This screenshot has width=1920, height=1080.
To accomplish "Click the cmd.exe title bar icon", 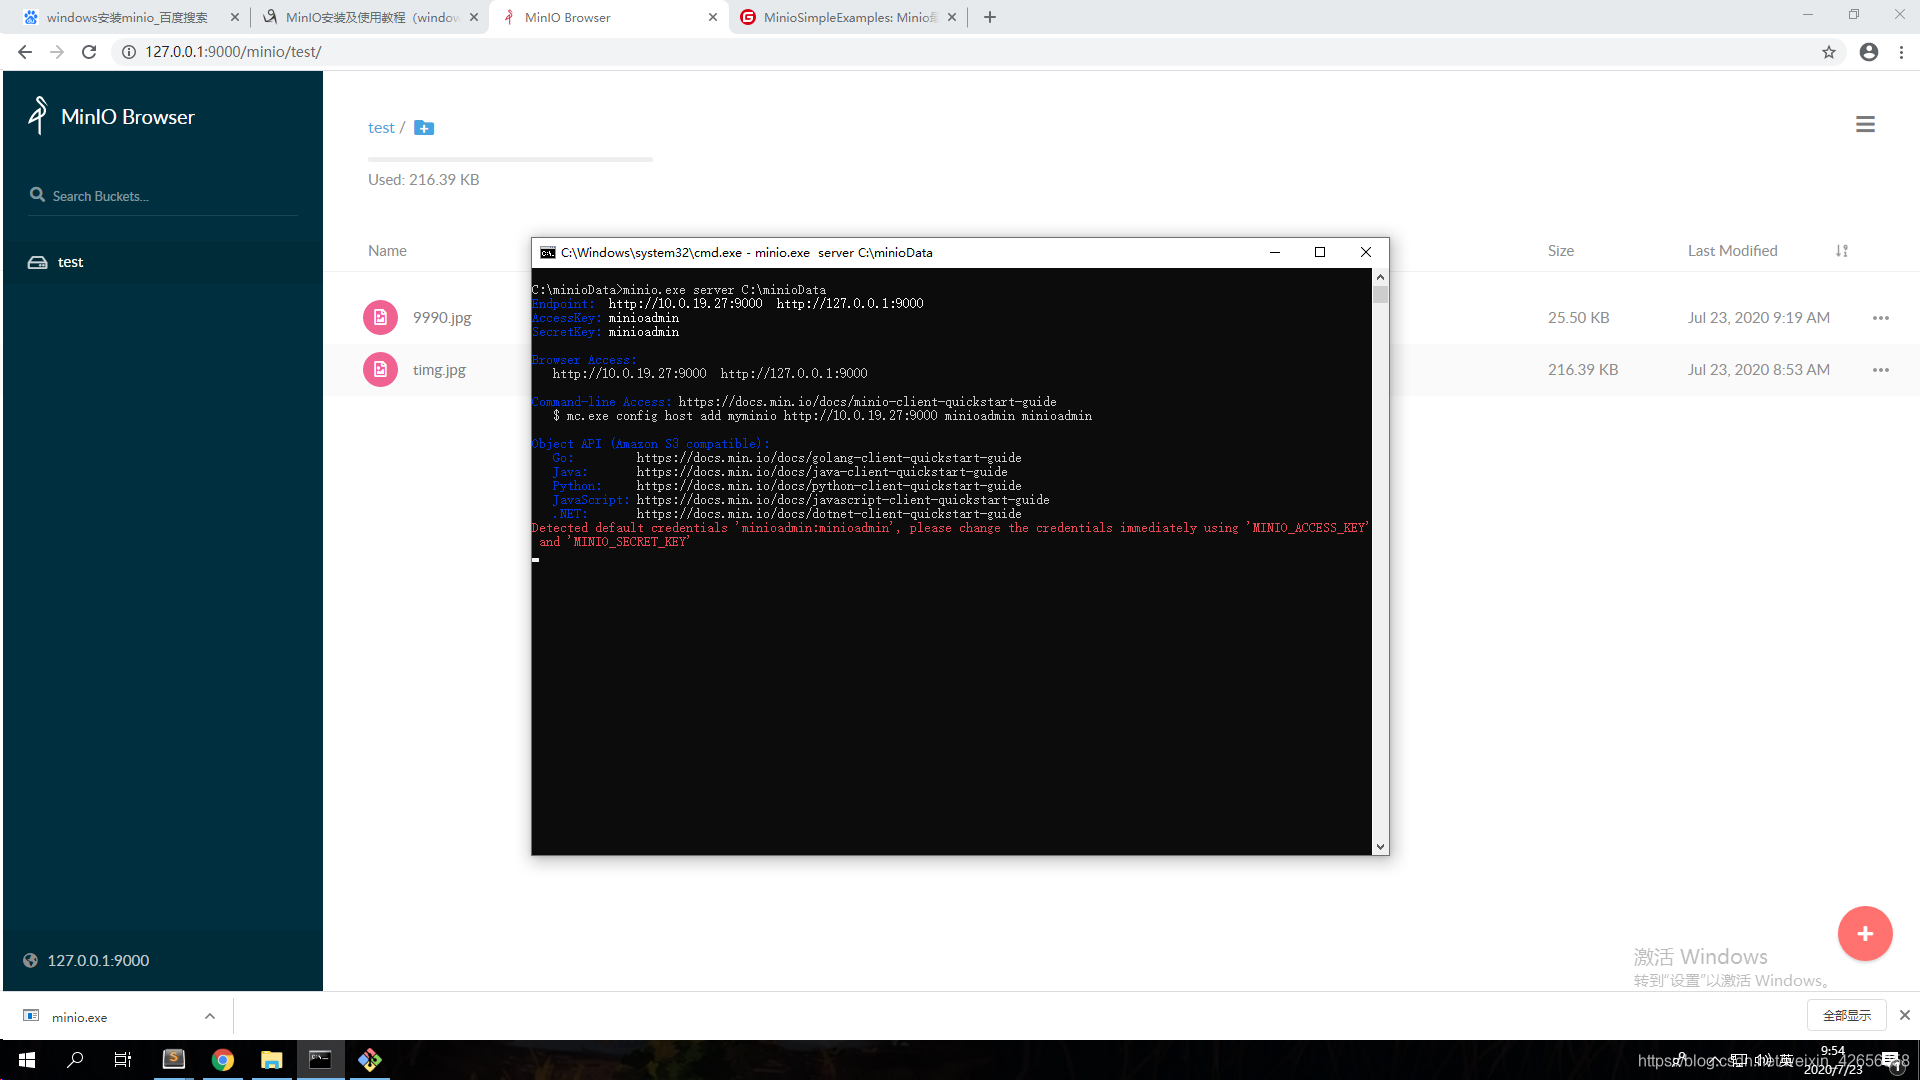I will pyautogui.click(x=548, y=253).
